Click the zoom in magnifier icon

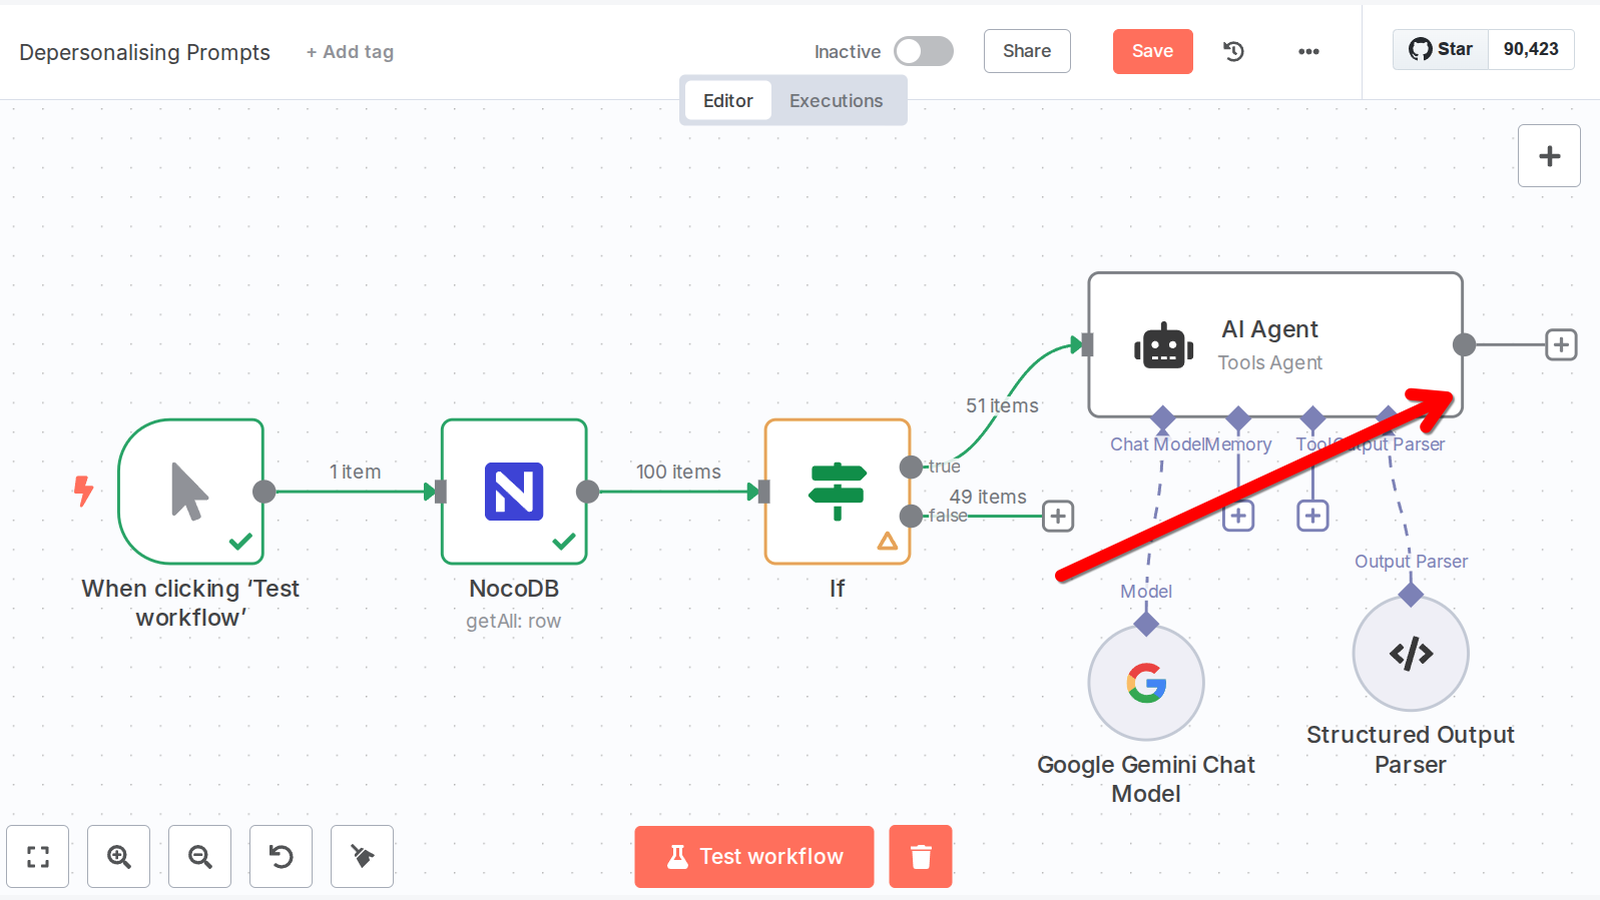click(119, 857)
